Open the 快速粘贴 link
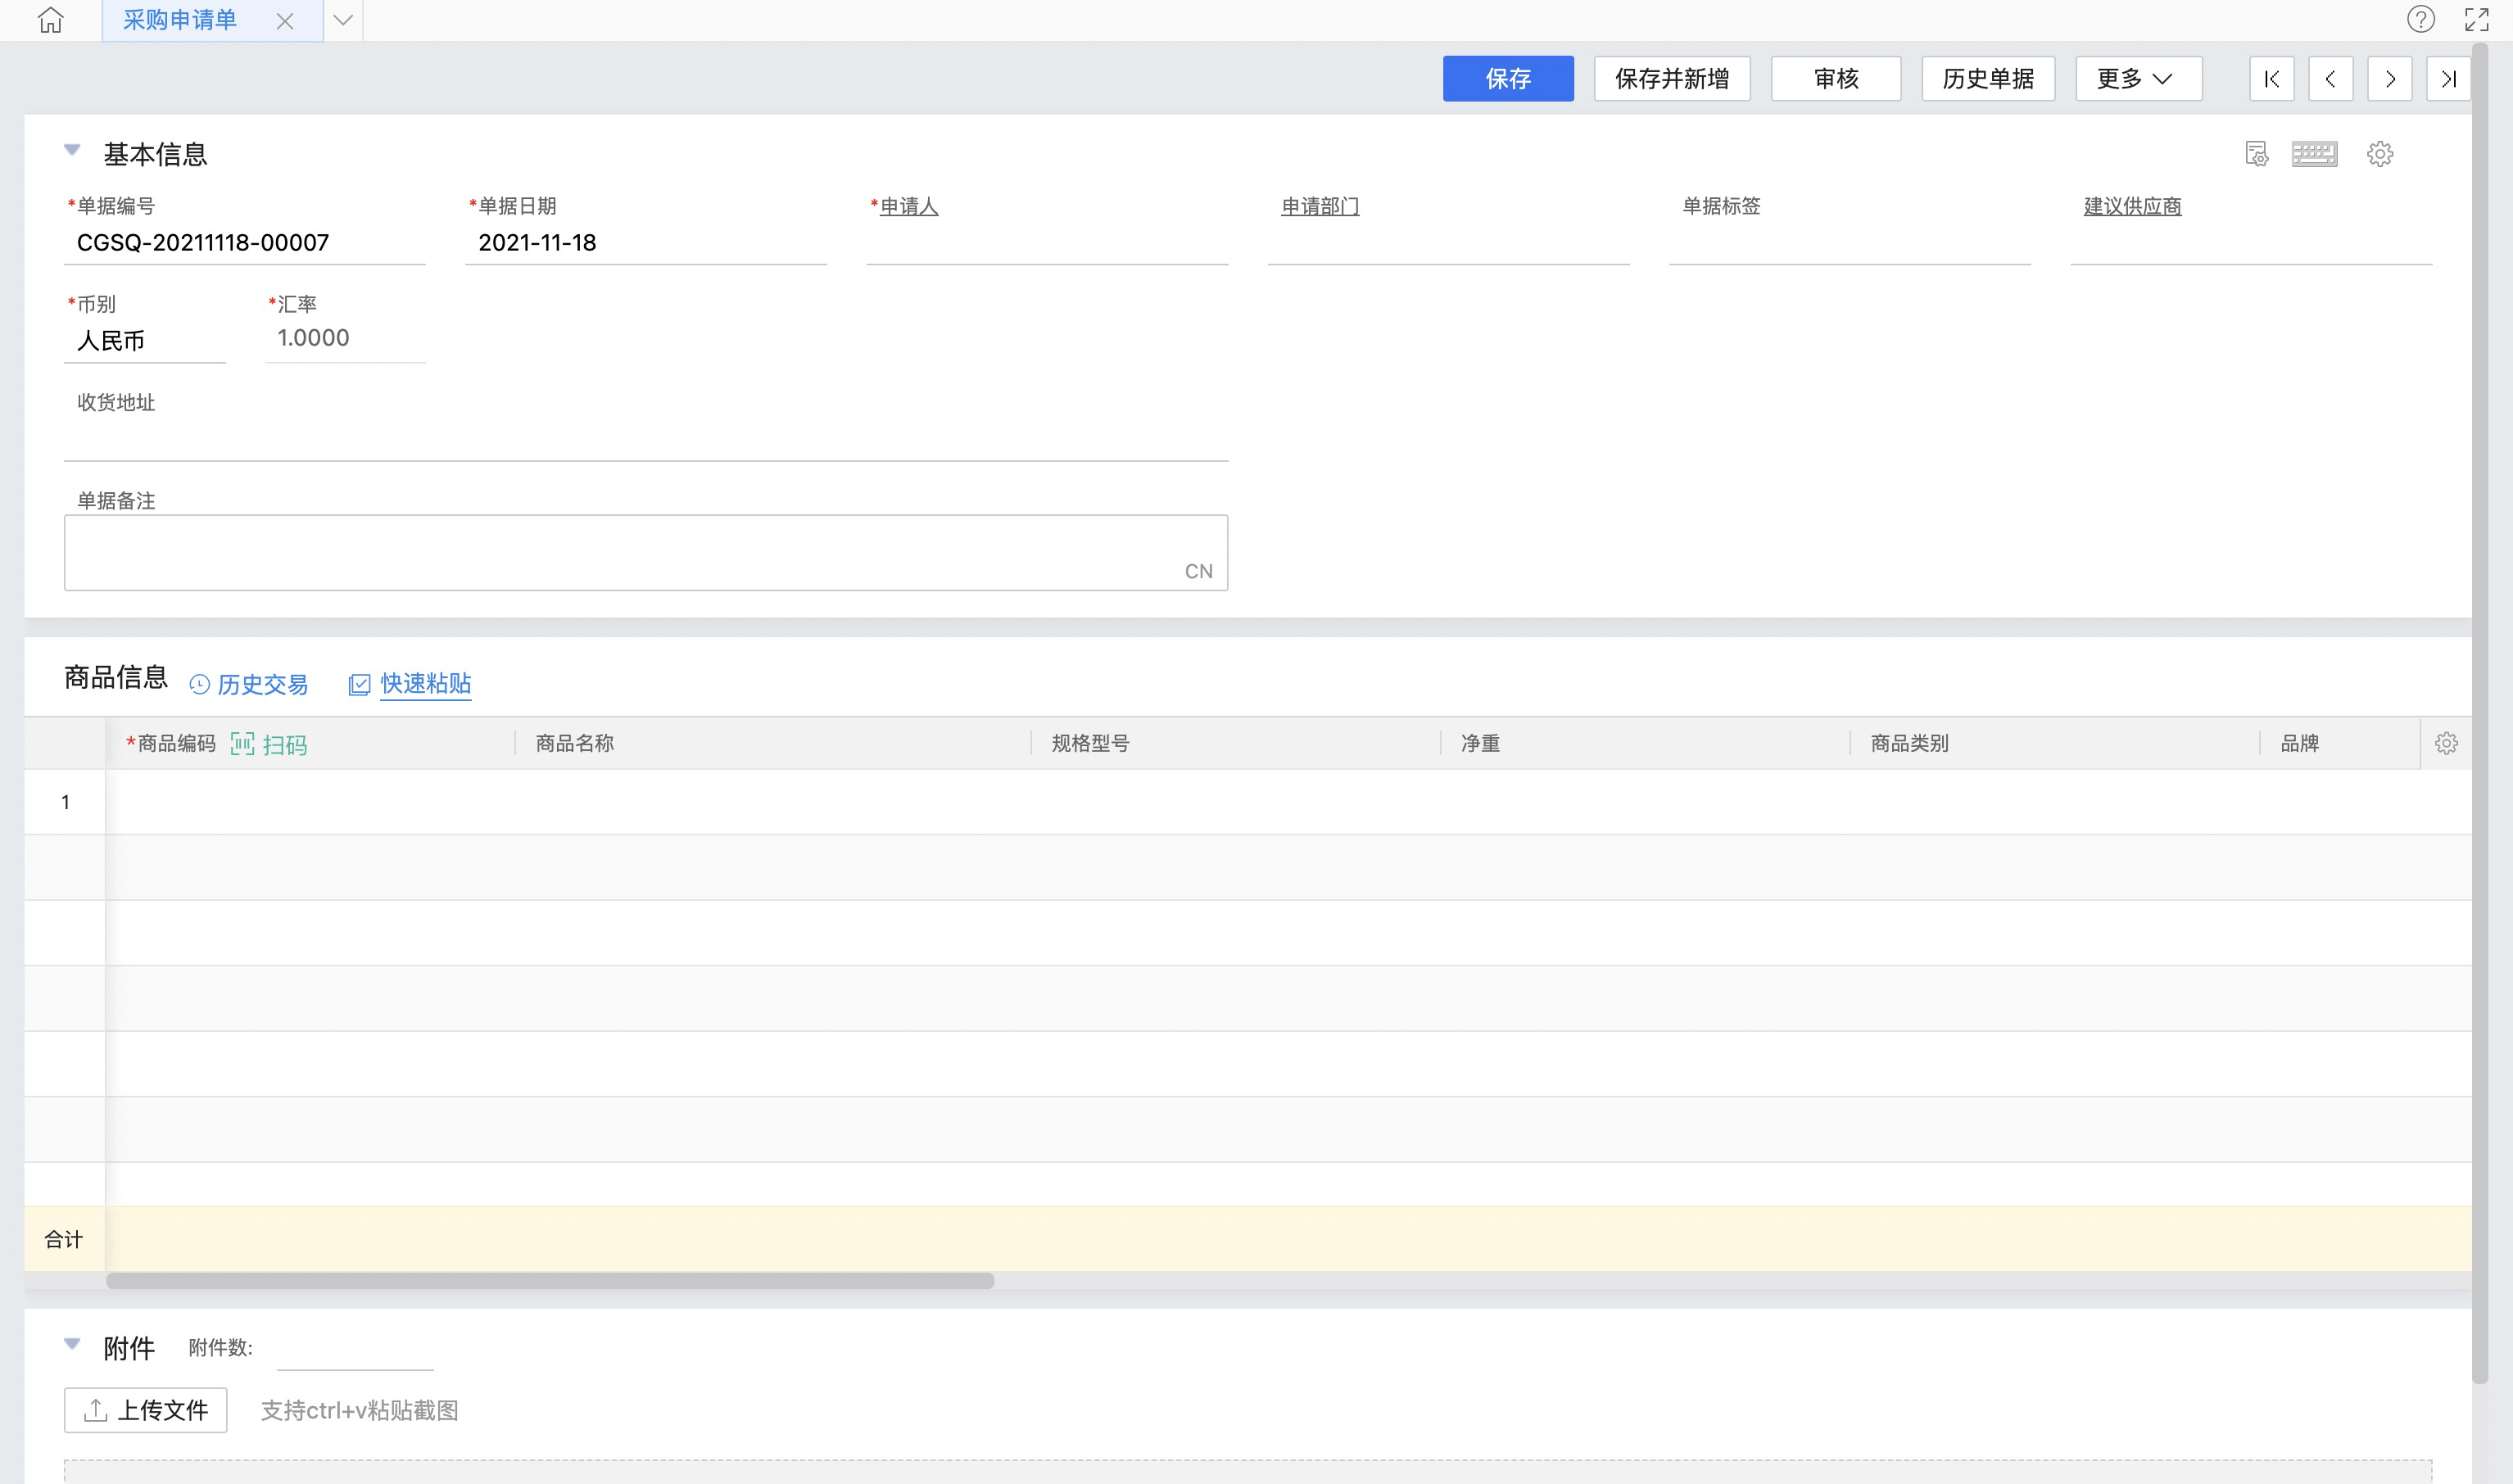2513x1484 pixels. 425,684
